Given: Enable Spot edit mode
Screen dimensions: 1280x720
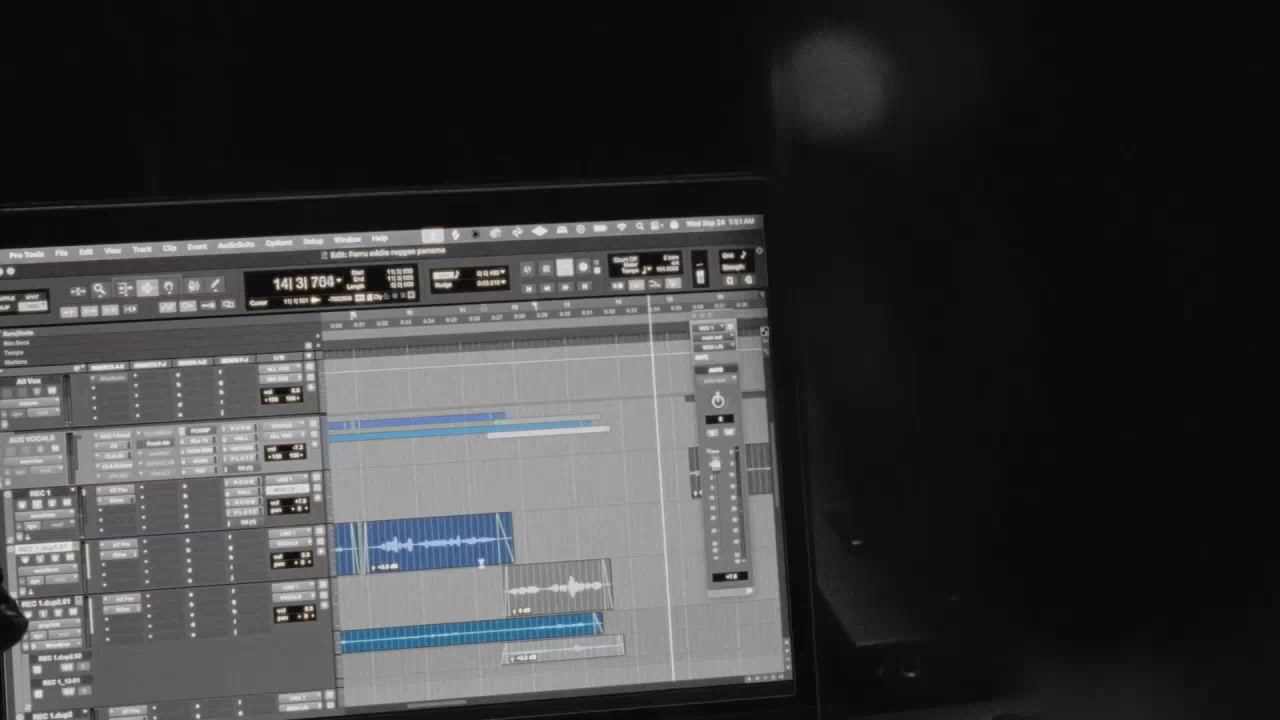Looking at the screenshot, I should (x=32, y=296).
